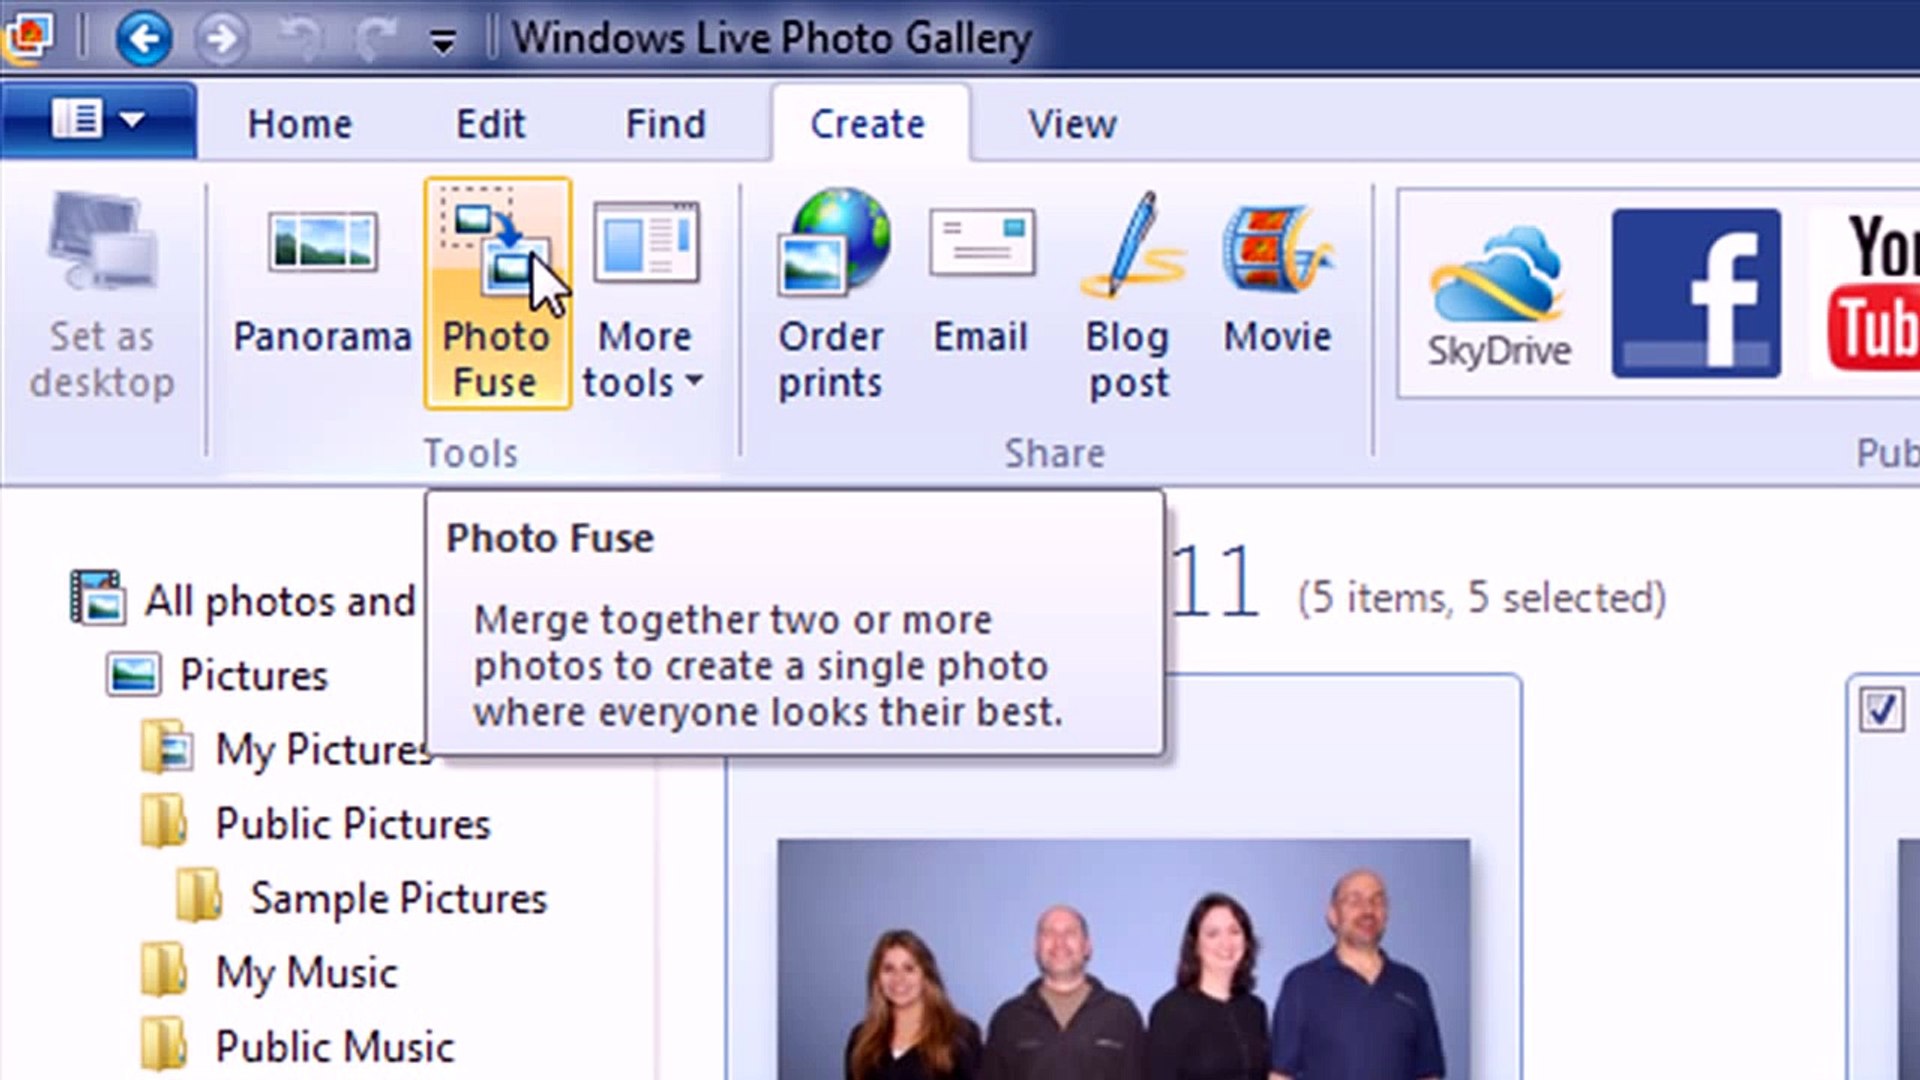
Task: Click the blue Back arrow button
Action: pos(144,39)
